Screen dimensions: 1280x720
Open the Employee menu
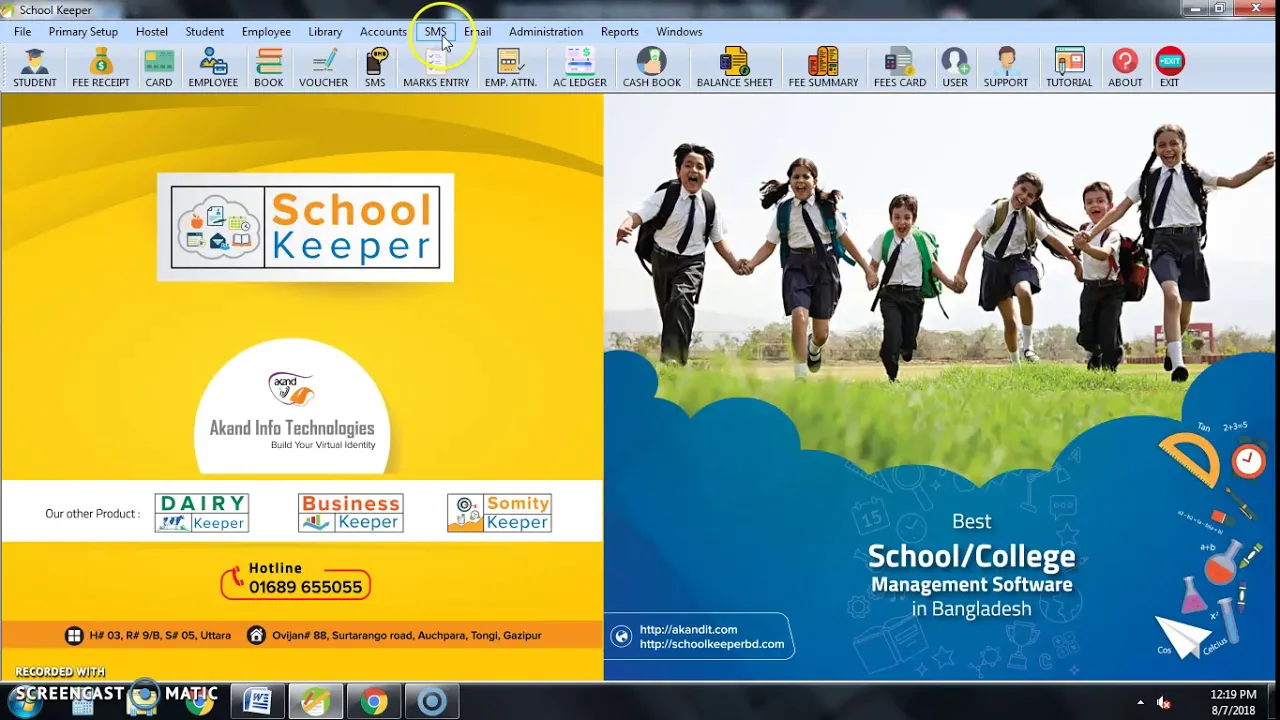pos(266,32)
